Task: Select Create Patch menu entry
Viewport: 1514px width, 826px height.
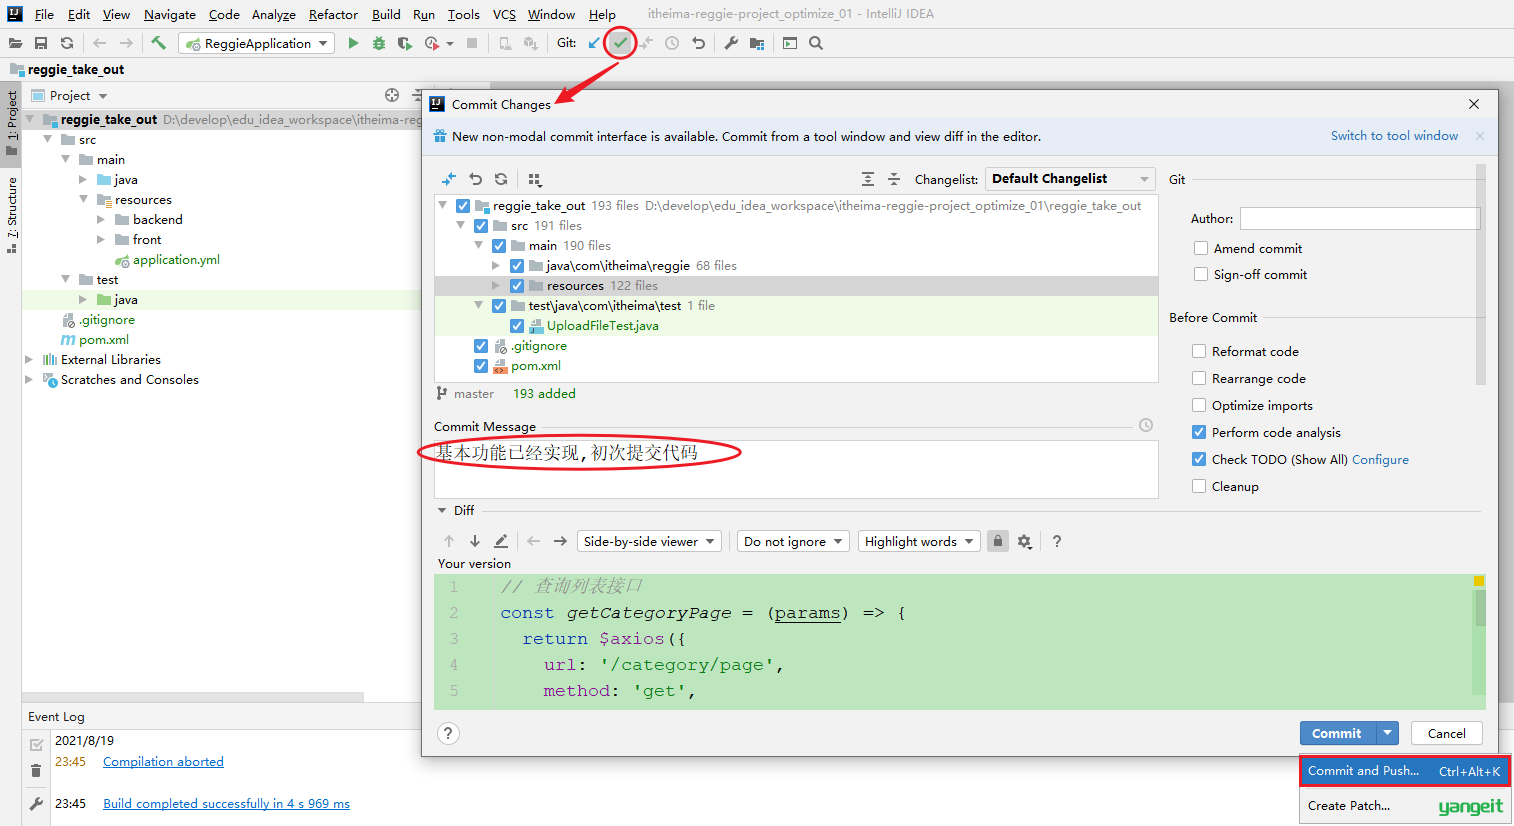Action: tap(1404, 805)
